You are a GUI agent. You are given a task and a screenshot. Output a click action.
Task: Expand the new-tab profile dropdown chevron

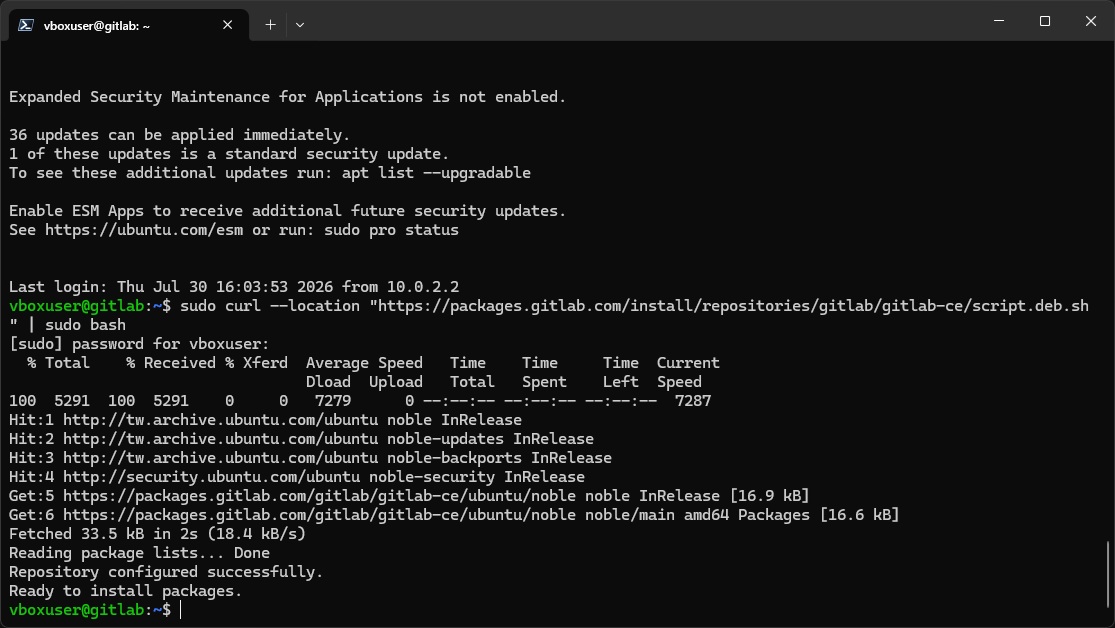tap(300, 25)
